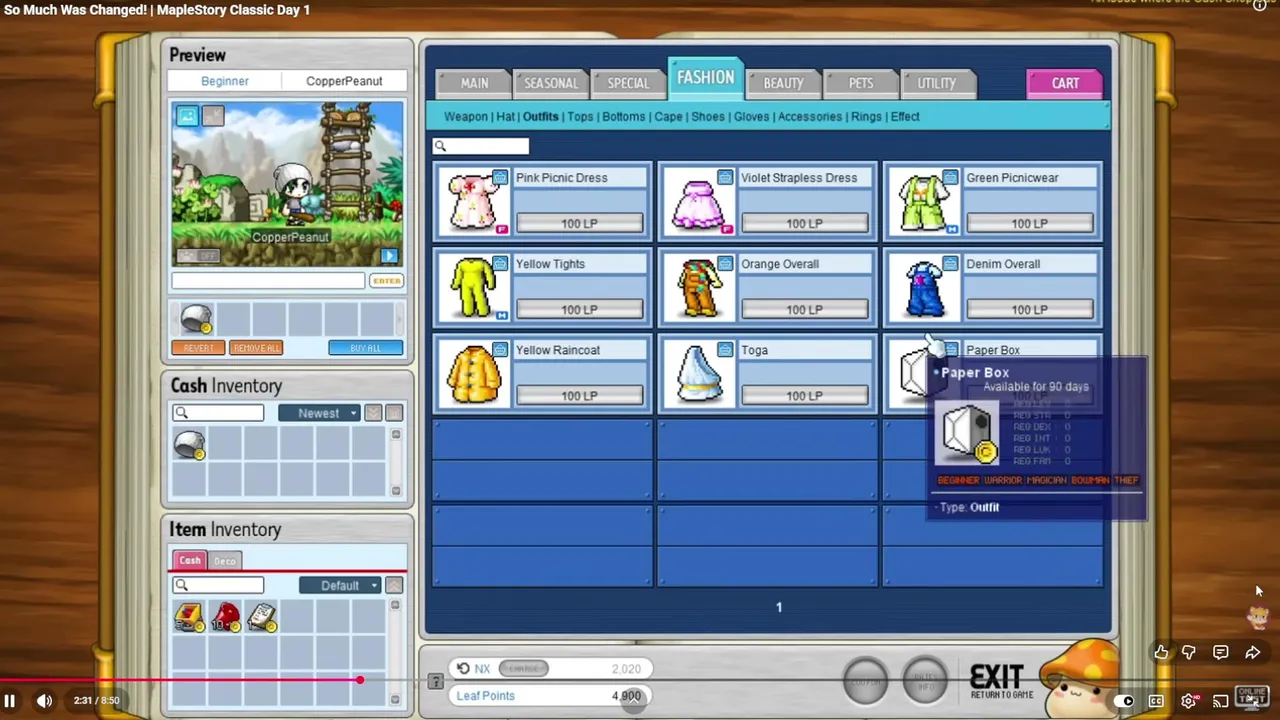Click wardrobe icon on Violet Strapless Dress
The image size is (1280, 720).
click(724, 177)
